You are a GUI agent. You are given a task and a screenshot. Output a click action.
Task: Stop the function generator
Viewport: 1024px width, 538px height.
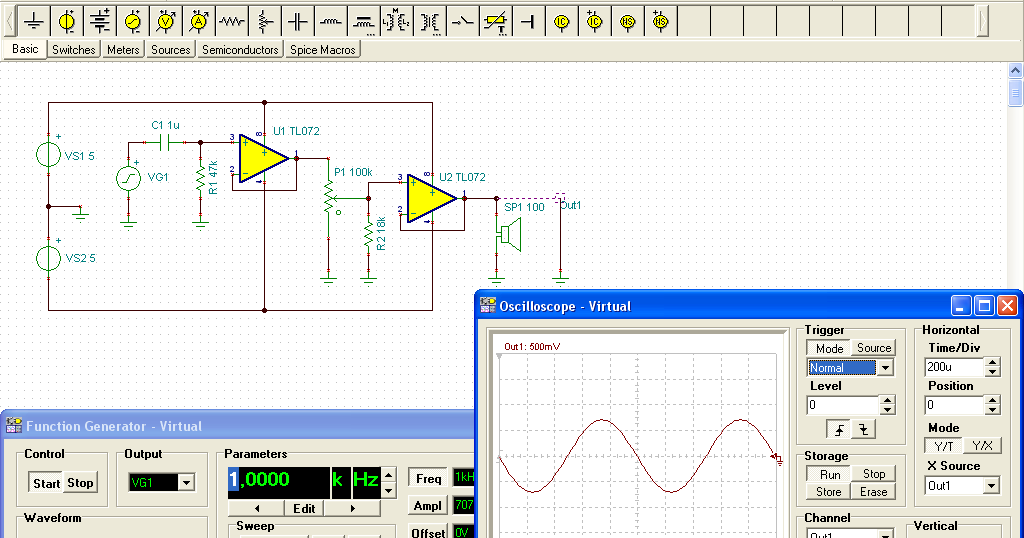(x=80, y=483)
